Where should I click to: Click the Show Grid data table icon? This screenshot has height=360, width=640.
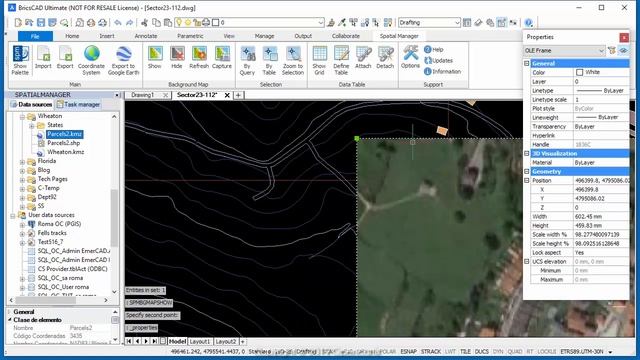[x=319, y=60]
